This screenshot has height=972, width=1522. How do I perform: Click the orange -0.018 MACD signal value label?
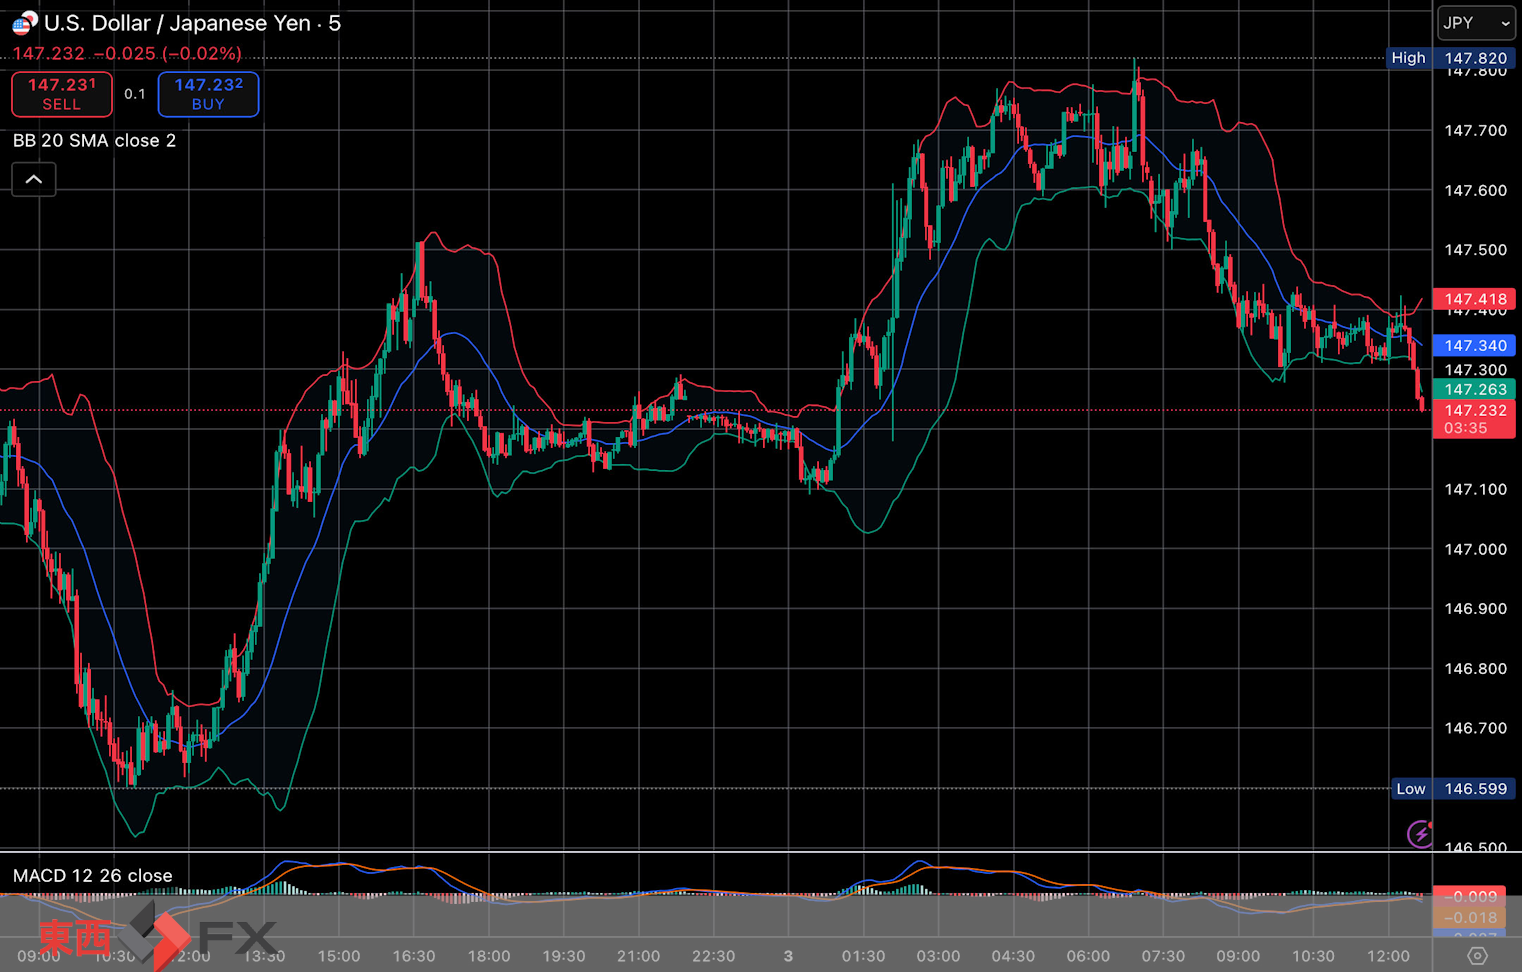pos(1474,918)
